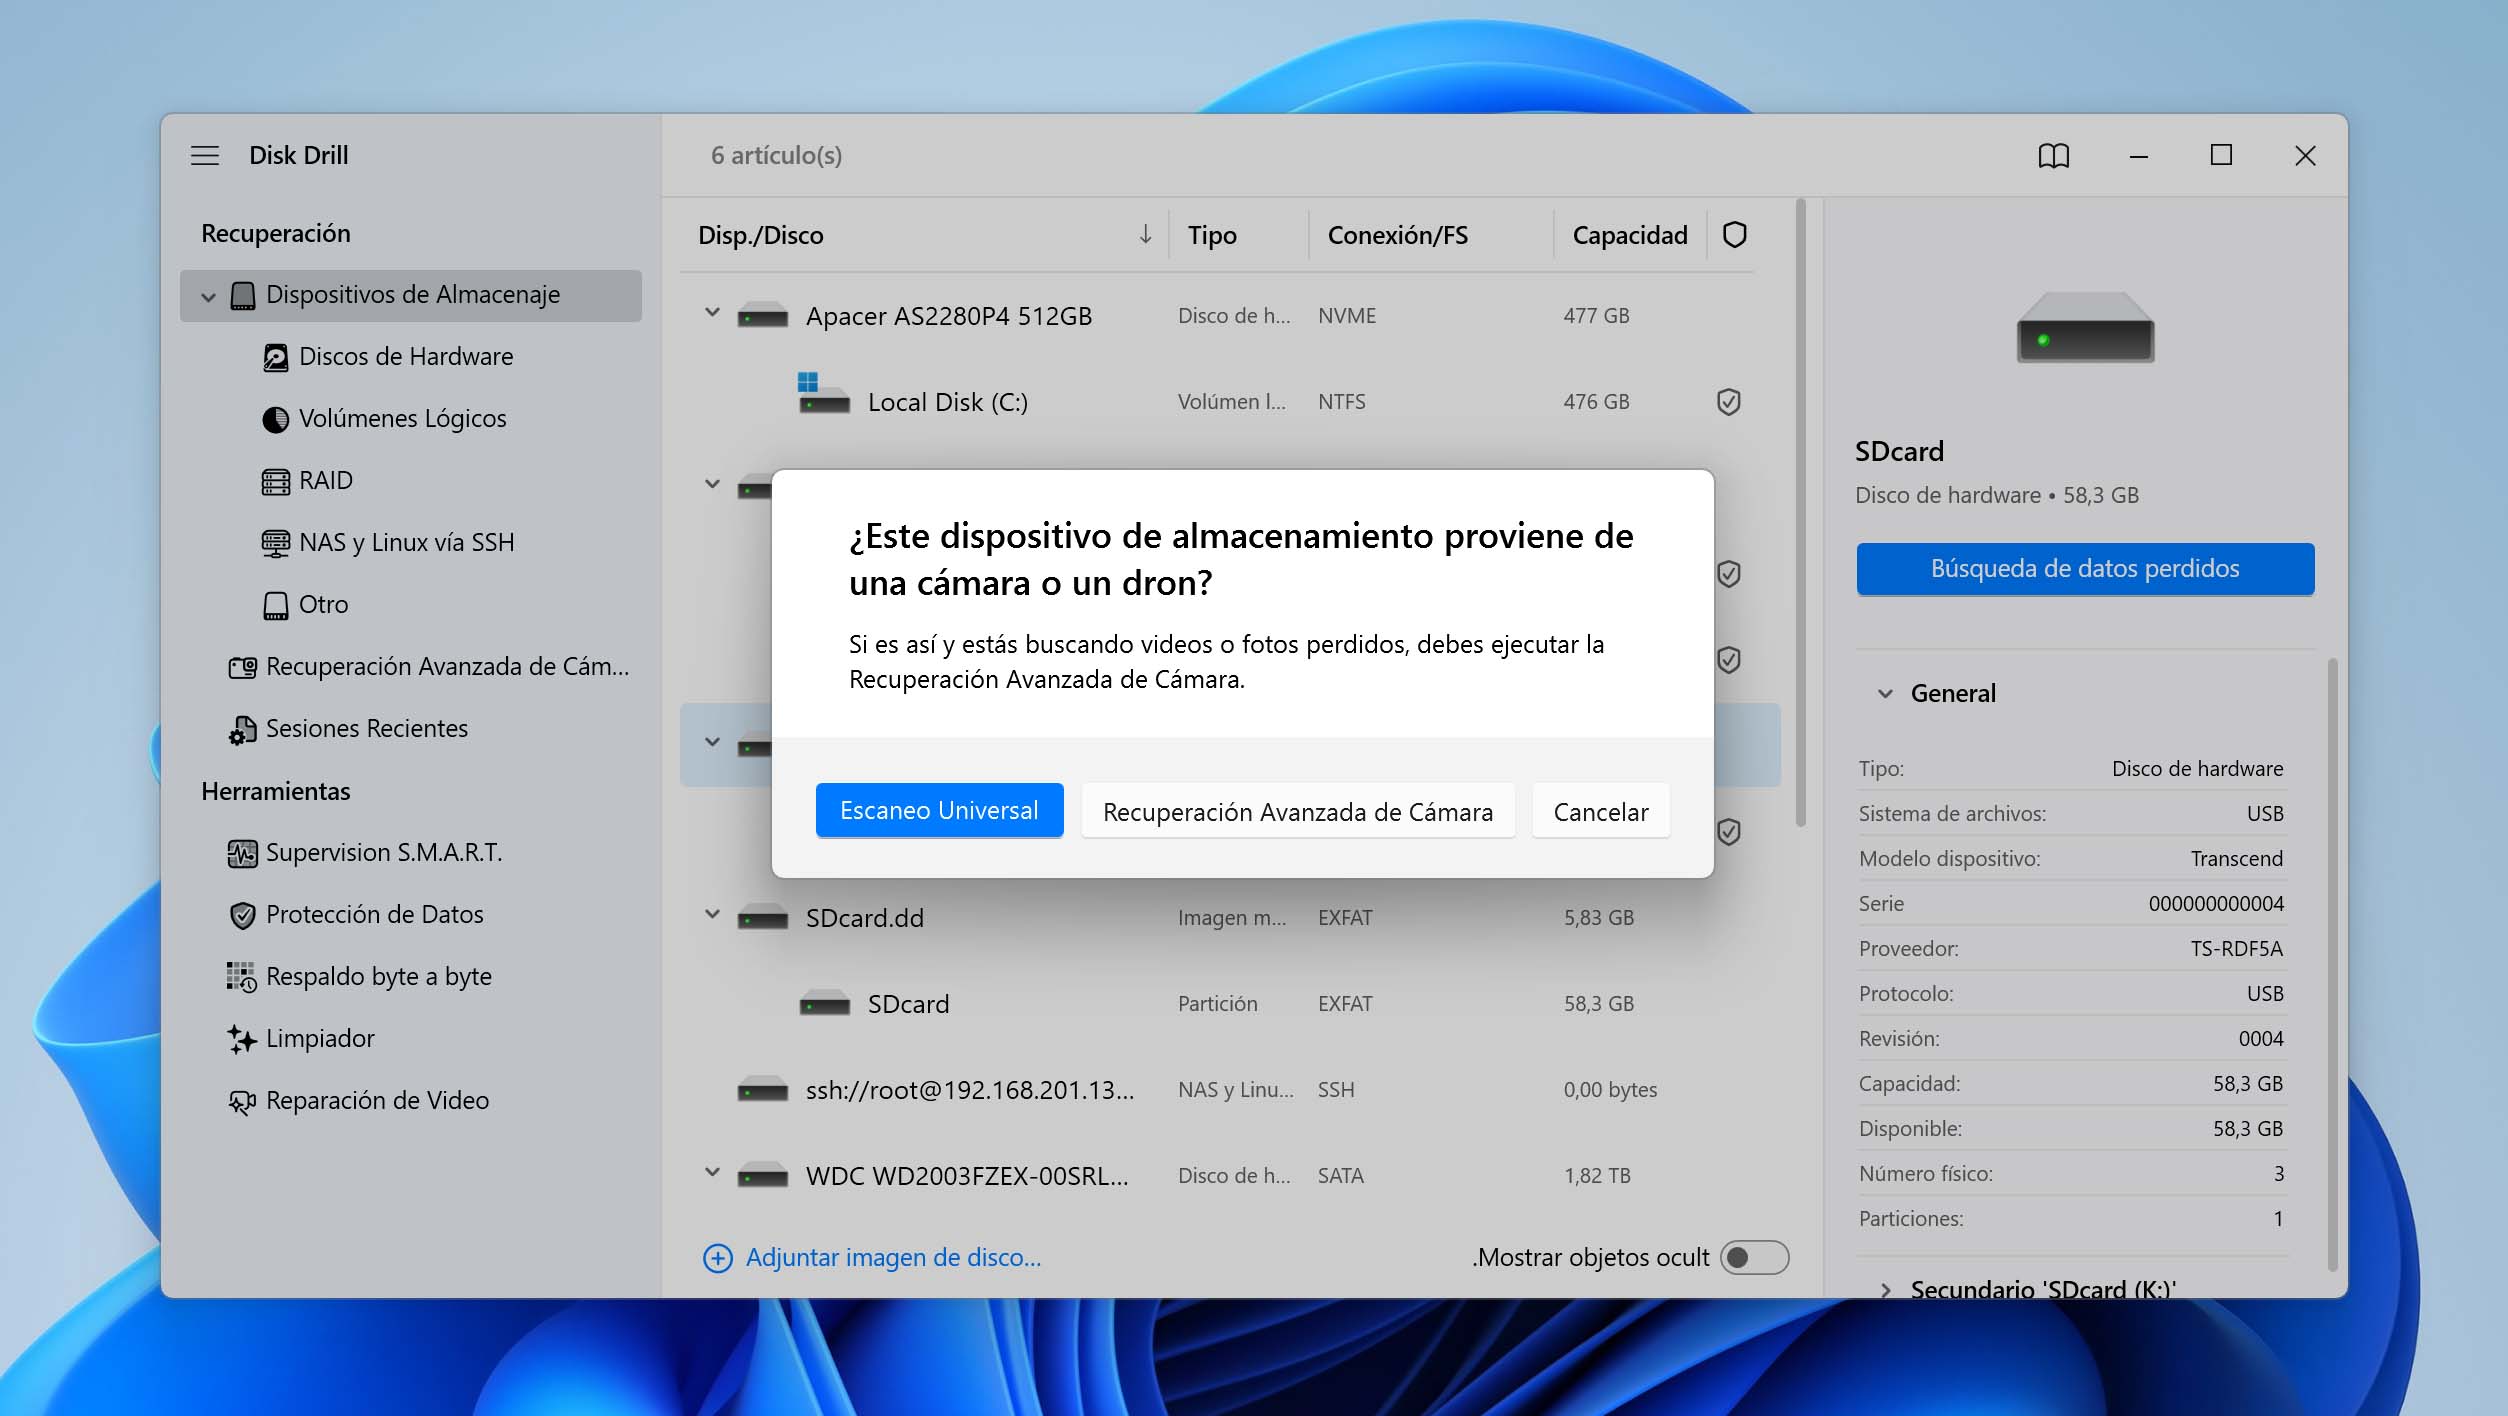Click the shield column header icon
The image size is (2508, 1416).
click(1734, 234)
